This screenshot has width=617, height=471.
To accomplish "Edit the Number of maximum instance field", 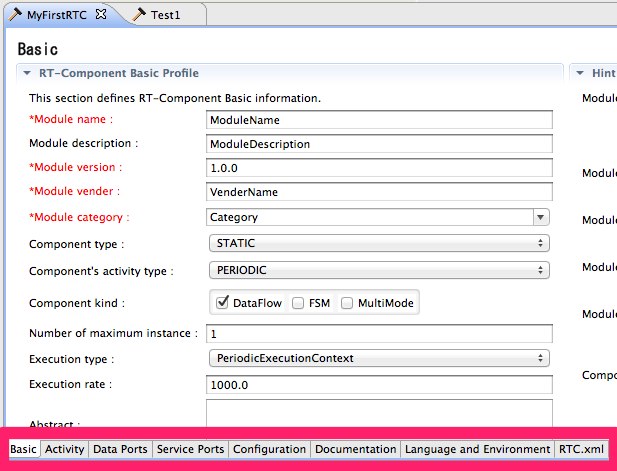I will tap(379, 334).
